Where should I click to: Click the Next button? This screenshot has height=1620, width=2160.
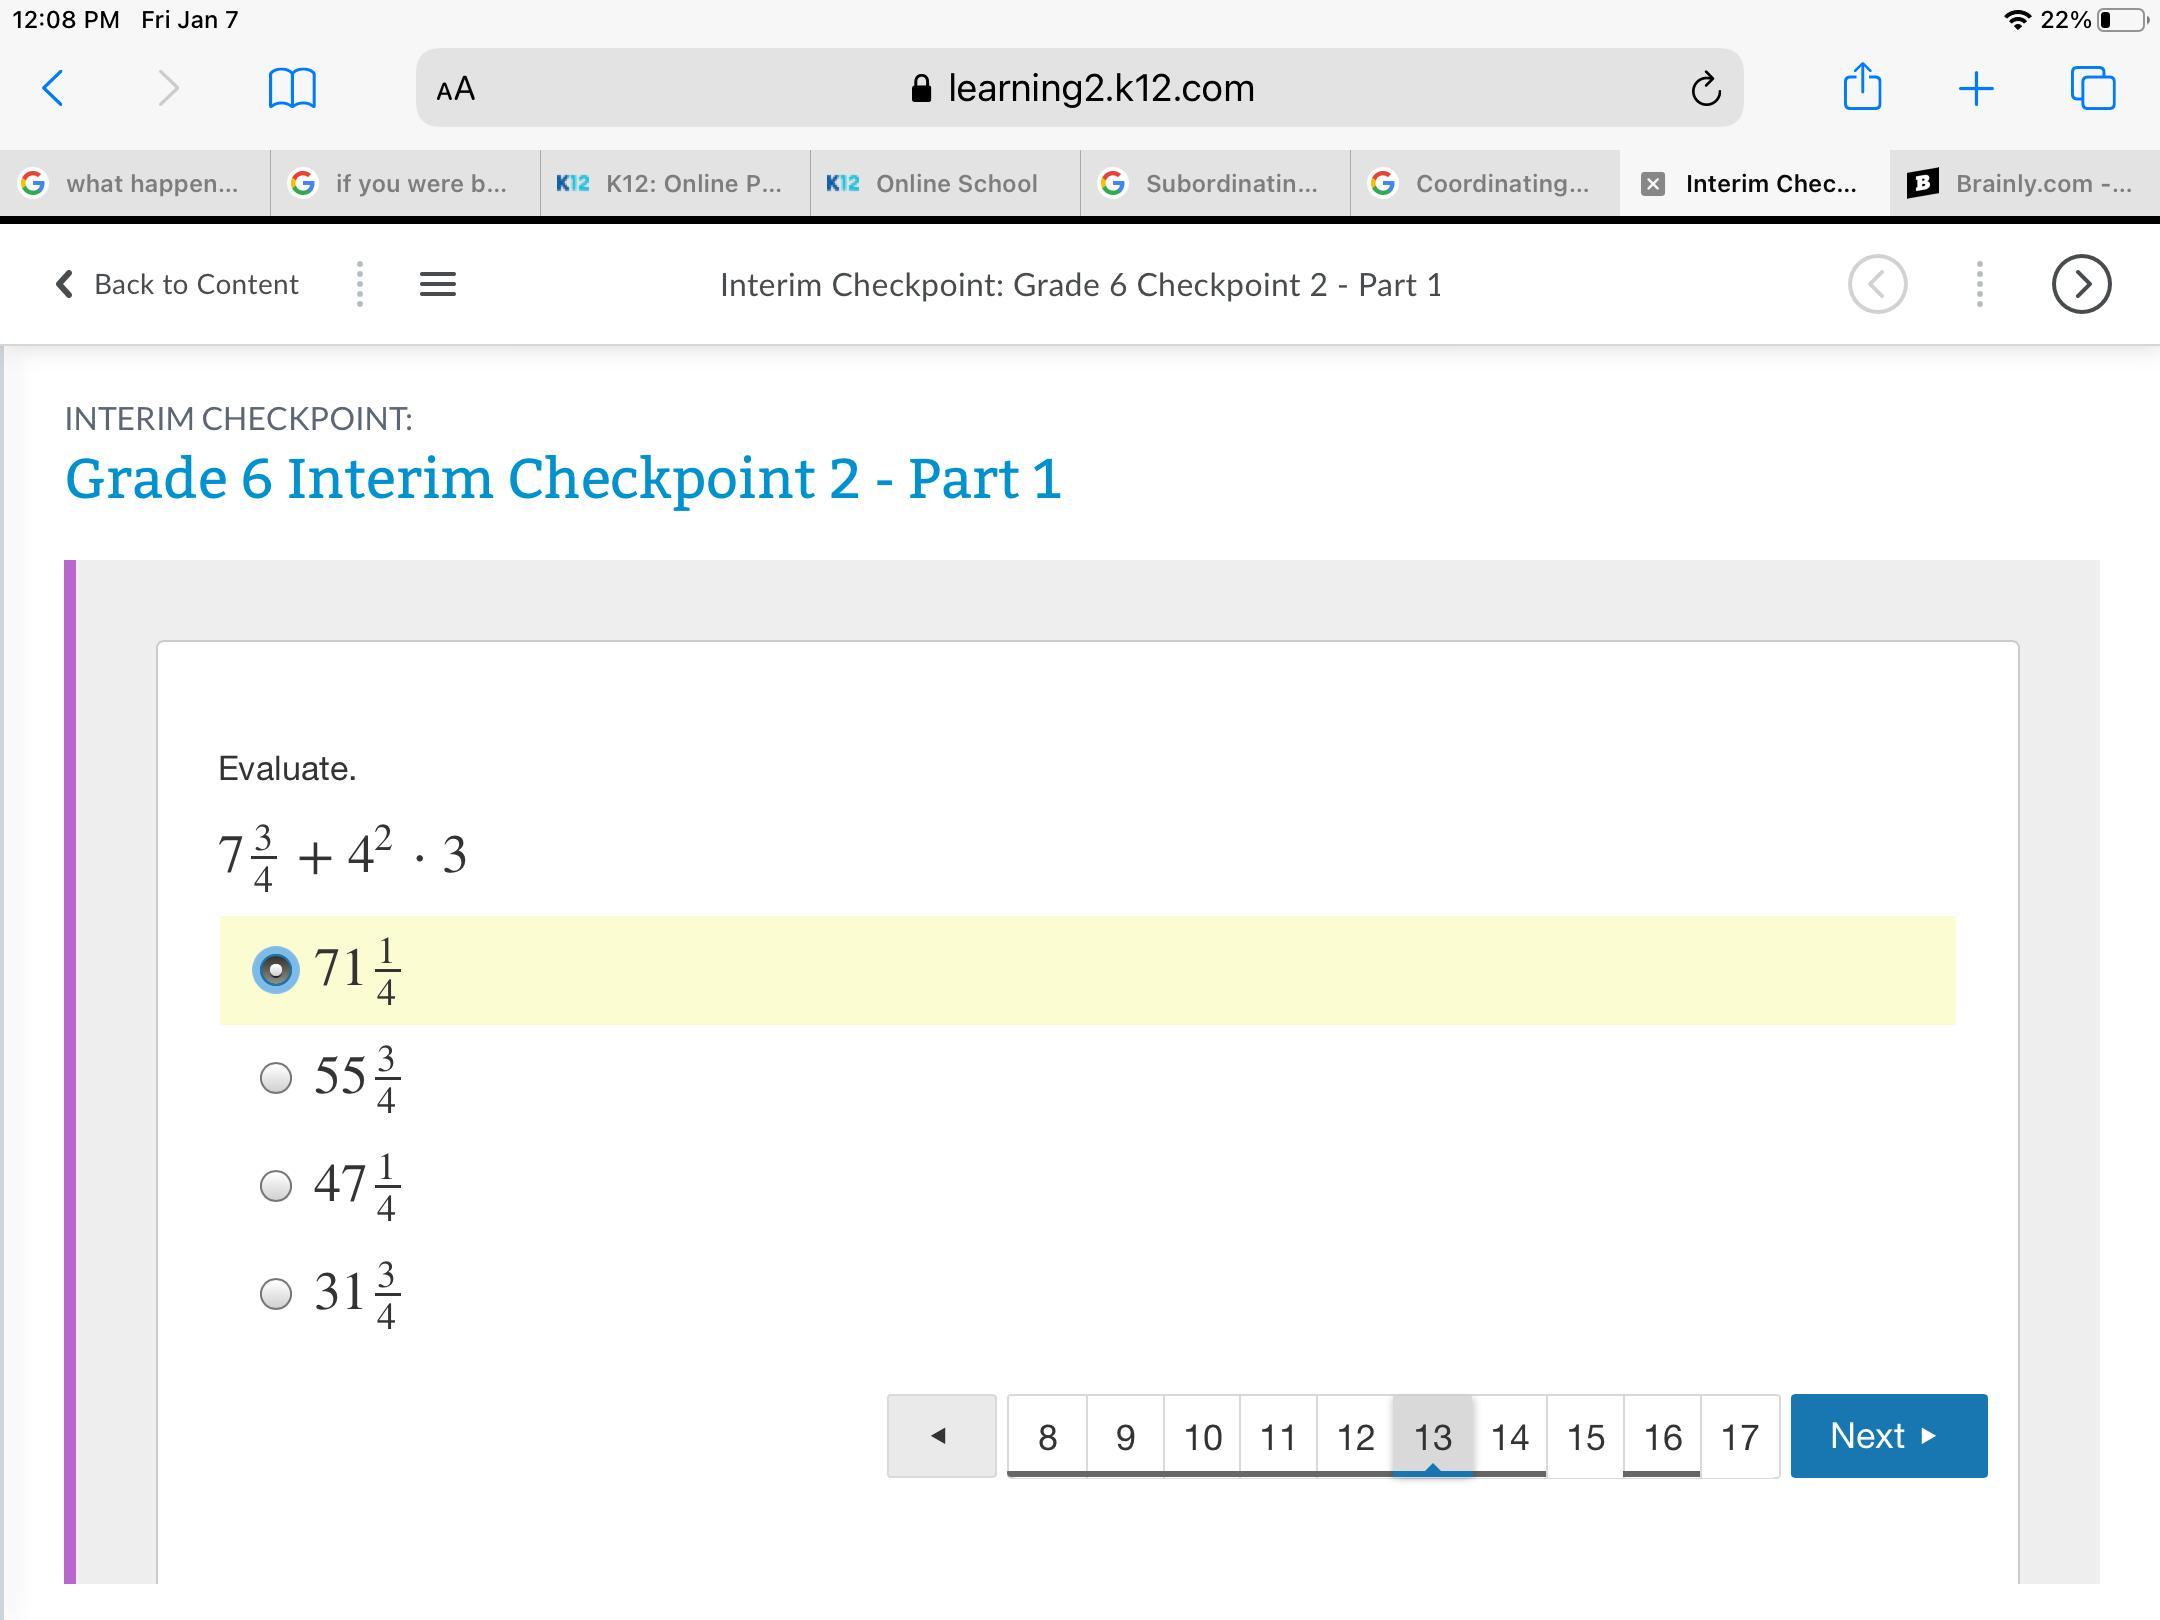[x=1888, y=1436]
